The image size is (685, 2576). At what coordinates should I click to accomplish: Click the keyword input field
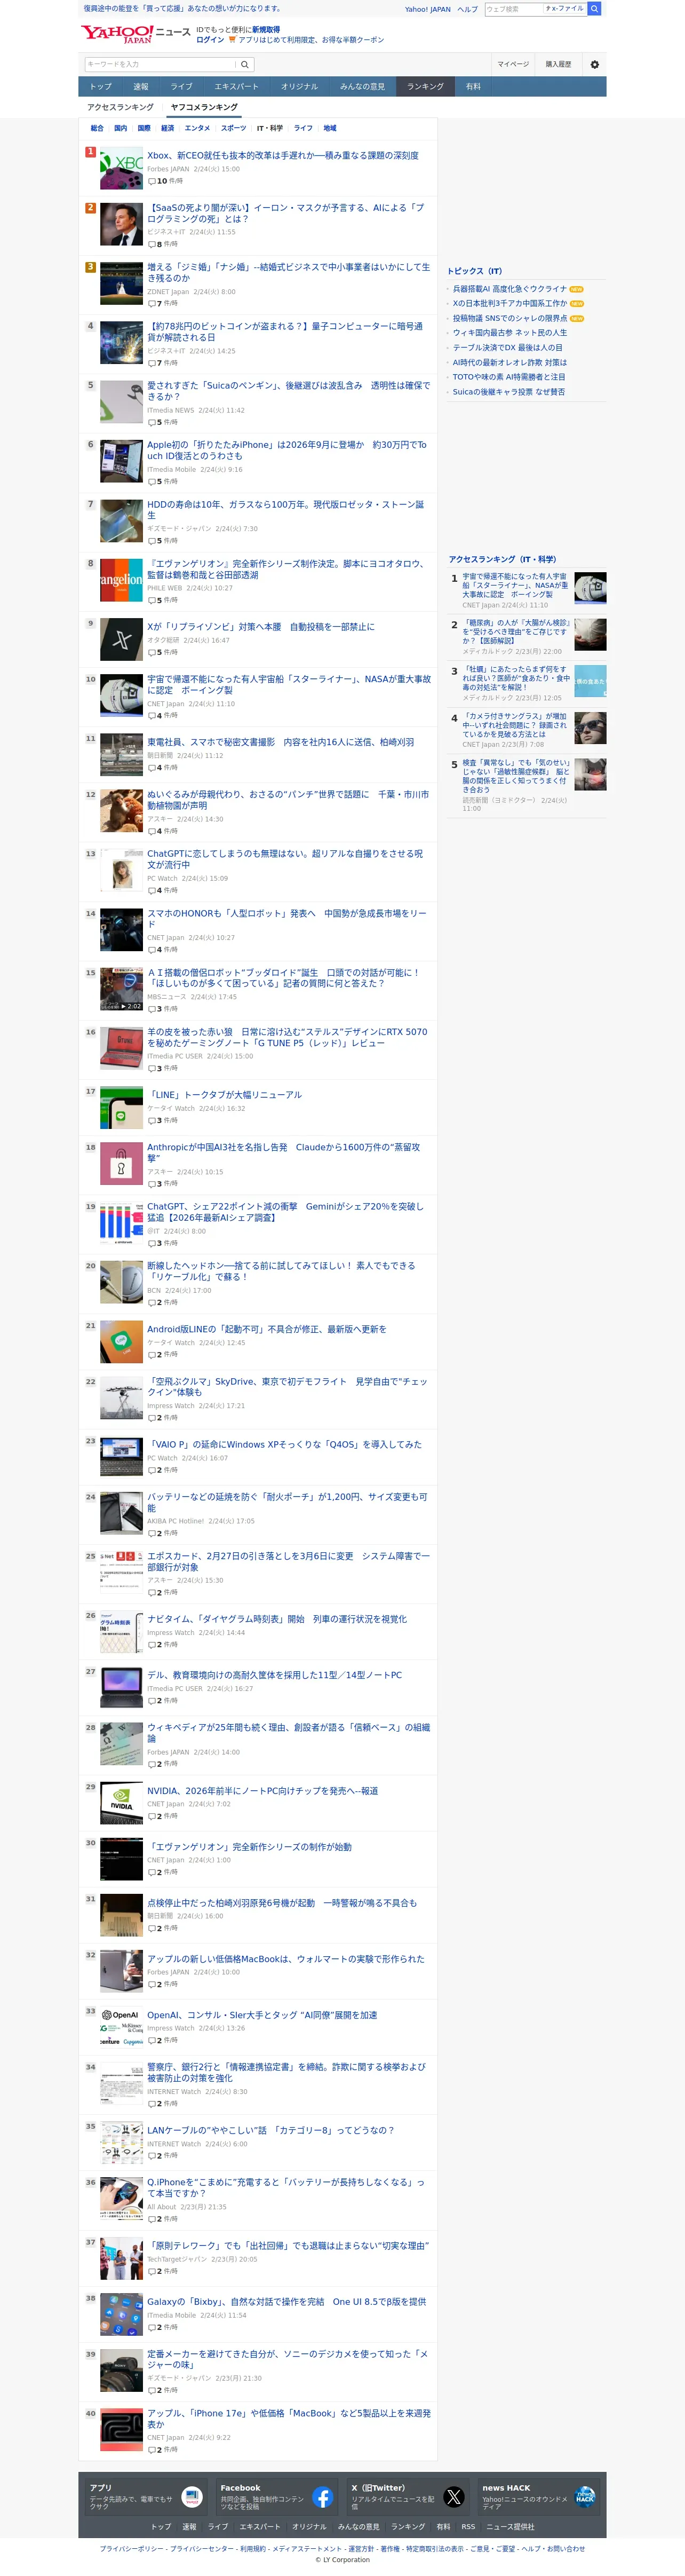[x=160, y=64]
